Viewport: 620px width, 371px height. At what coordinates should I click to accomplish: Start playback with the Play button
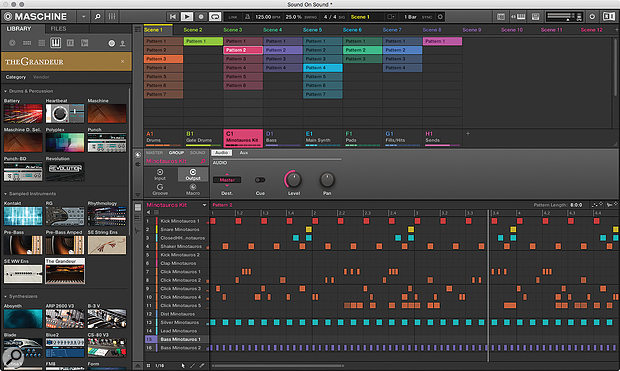(187, 17)
